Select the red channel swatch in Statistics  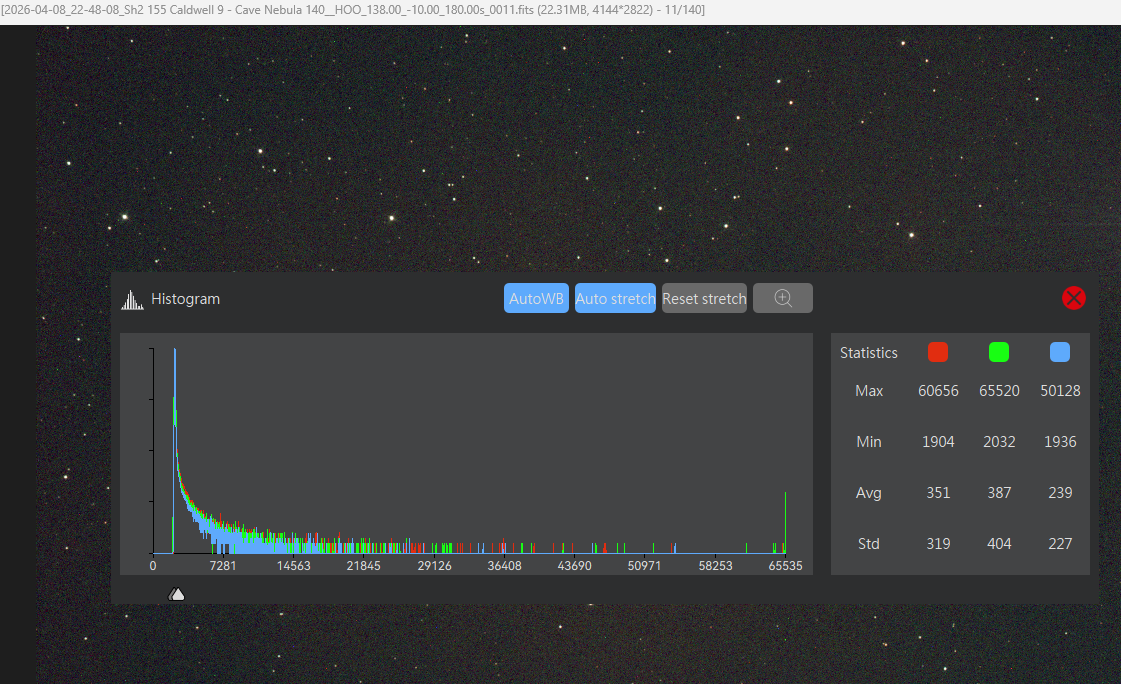(x=938, y=352)
